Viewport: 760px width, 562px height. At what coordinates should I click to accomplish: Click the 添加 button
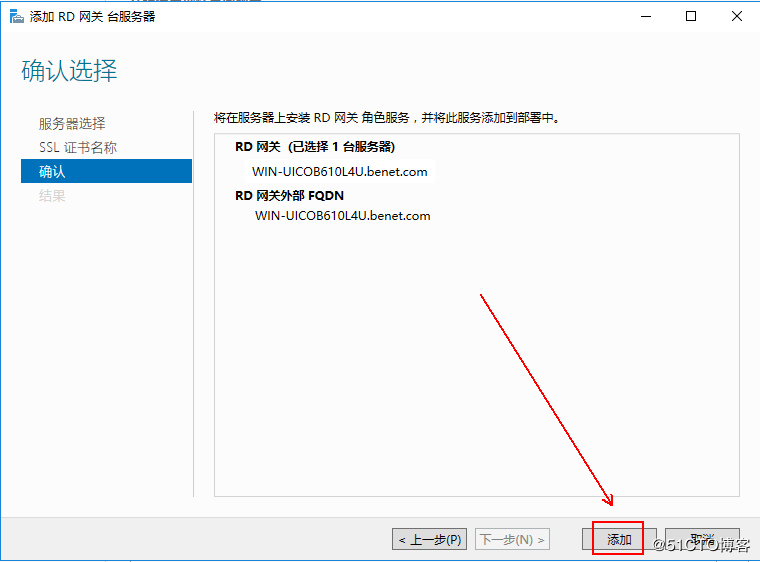pyautogui.click(x=619, y=539)
